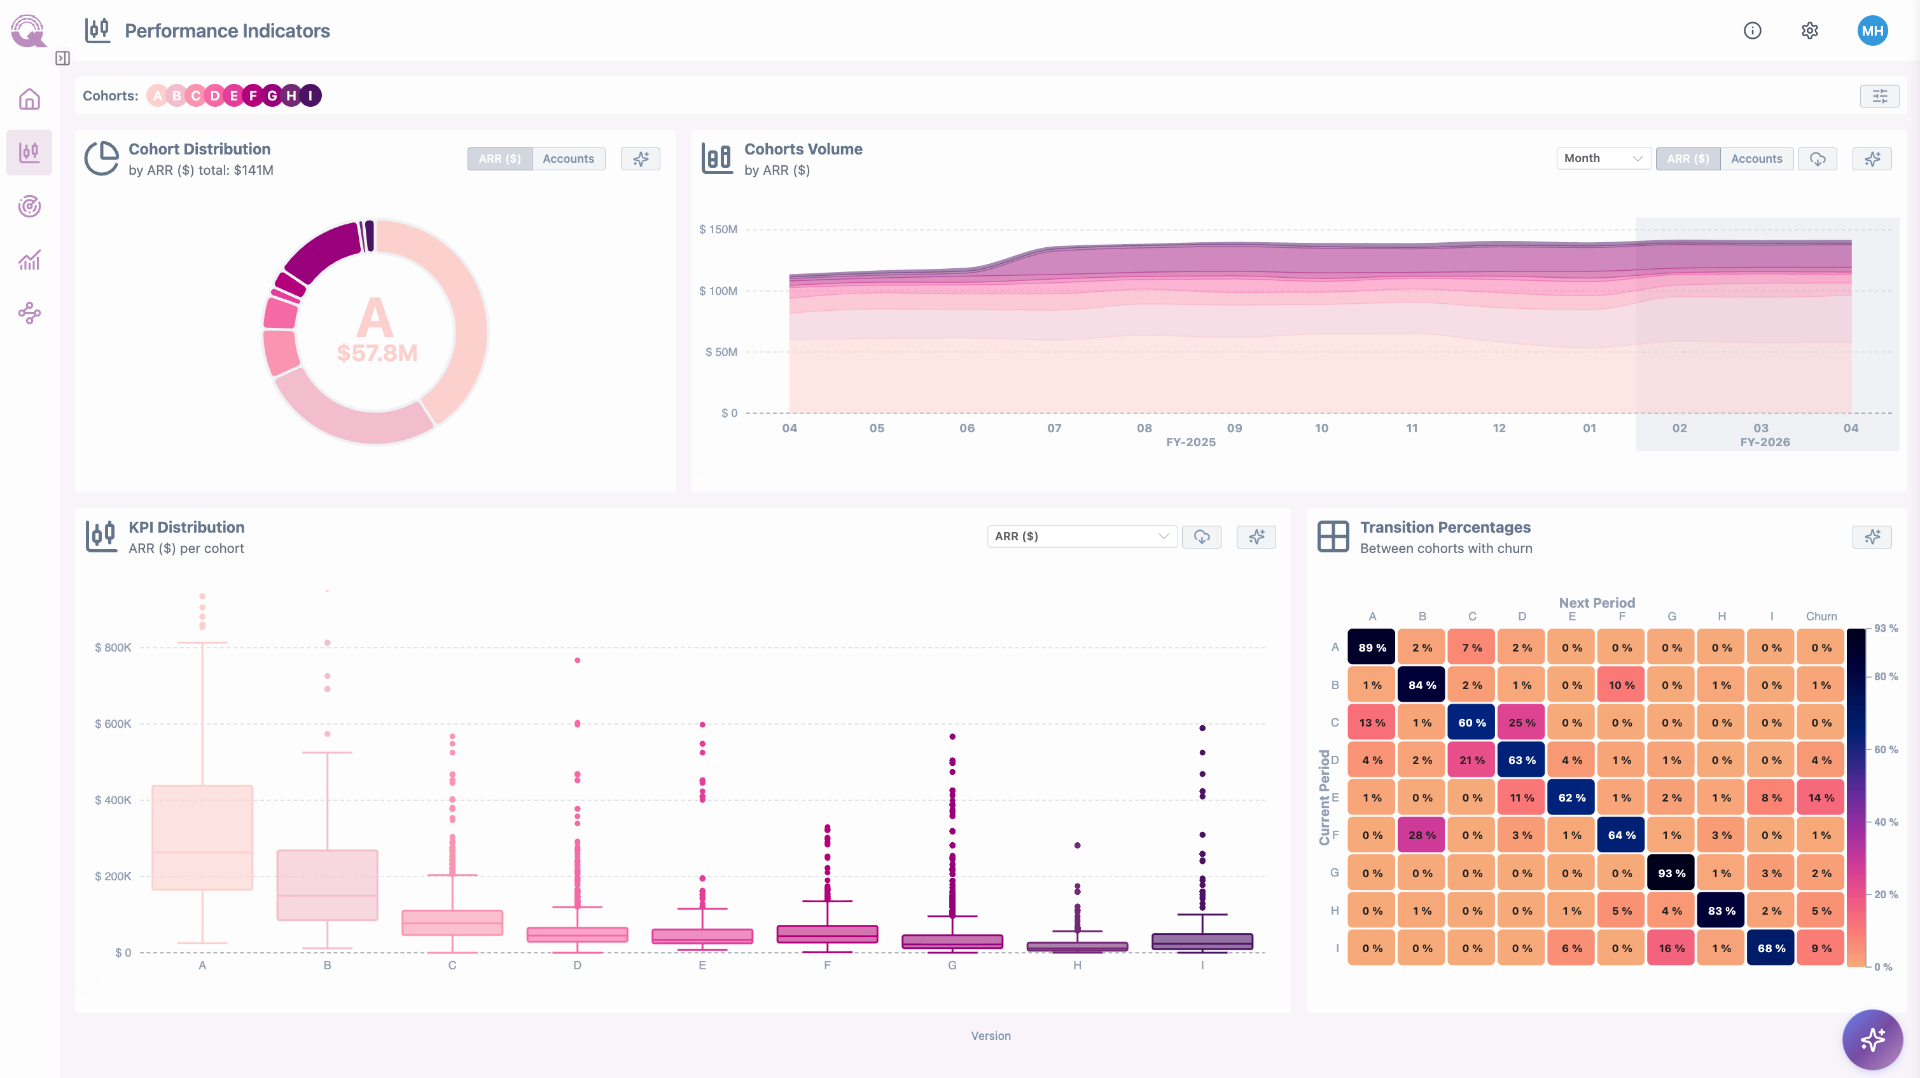Select Accounts in Cohorts Volume
This screenshot has height=1078, width=1920.
[1756, 159]
